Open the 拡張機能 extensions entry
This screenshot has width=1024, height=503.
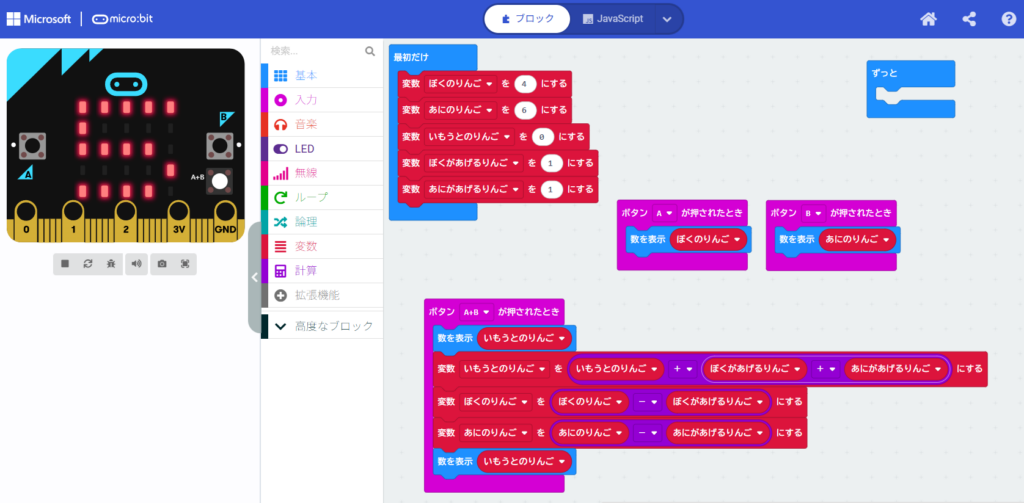[x=322, y=295]
